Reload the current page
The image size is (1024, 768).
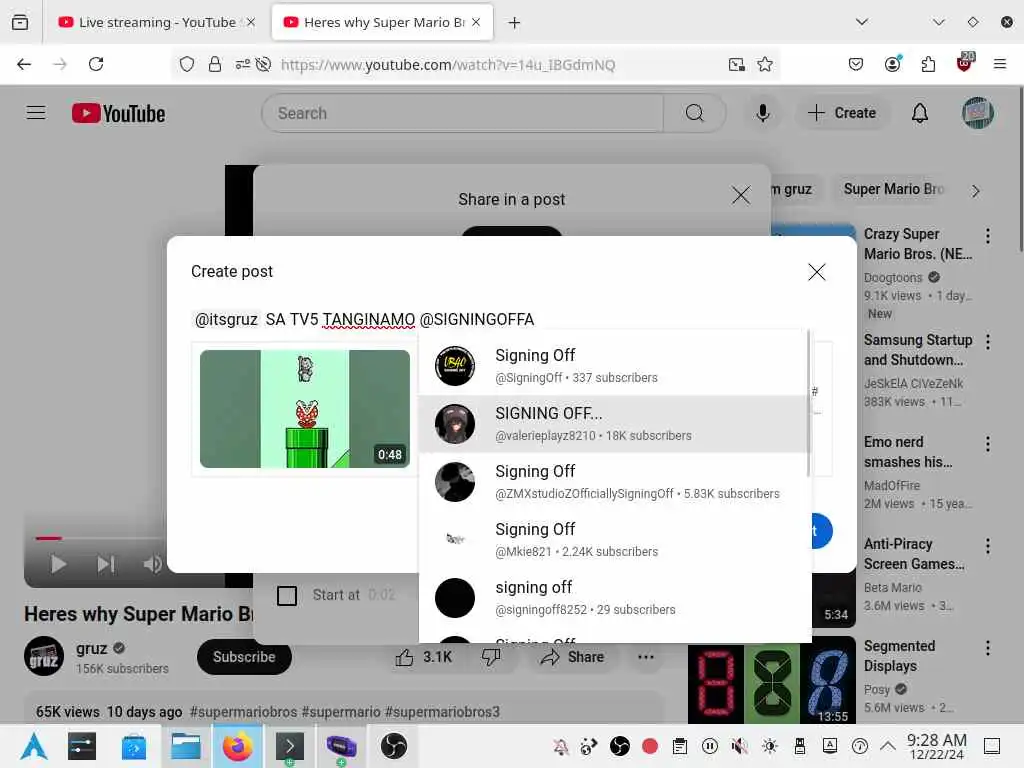pos(96,64)
